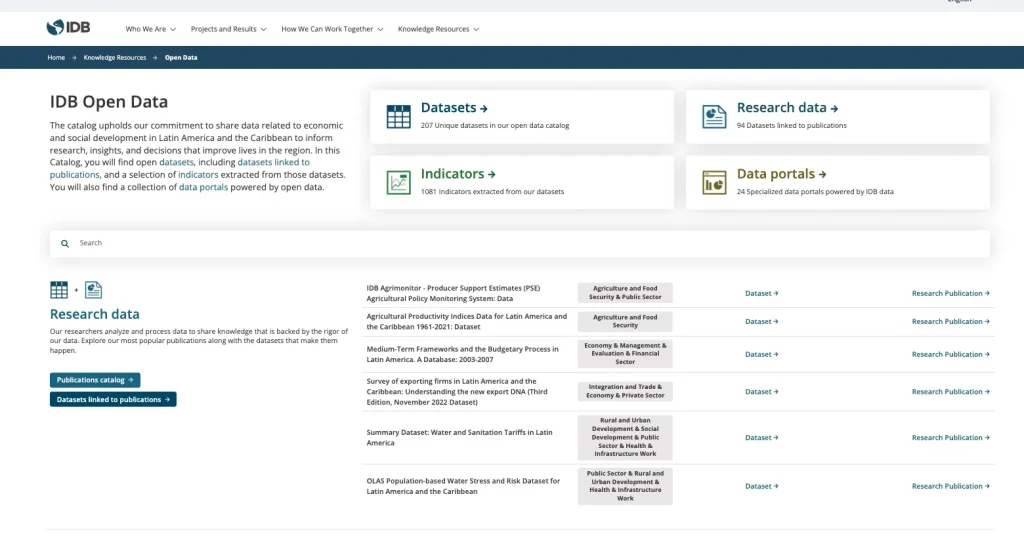Open Research Publication for Agricultural Productivity Indices
Image resolution: width=1024 pixels, height=551 pixels.
coord(950,322)
